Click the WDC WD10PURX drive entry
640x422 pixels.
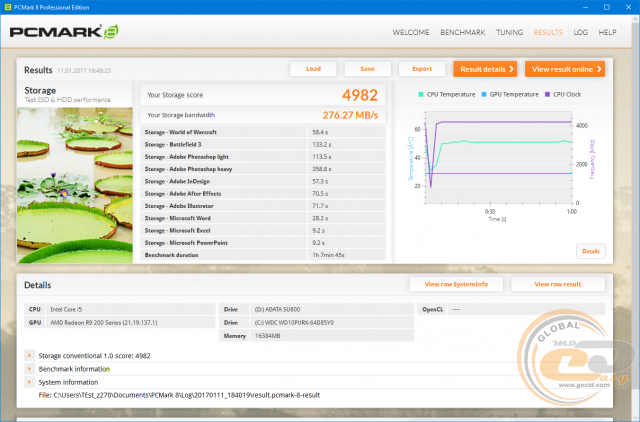(294, 322)
